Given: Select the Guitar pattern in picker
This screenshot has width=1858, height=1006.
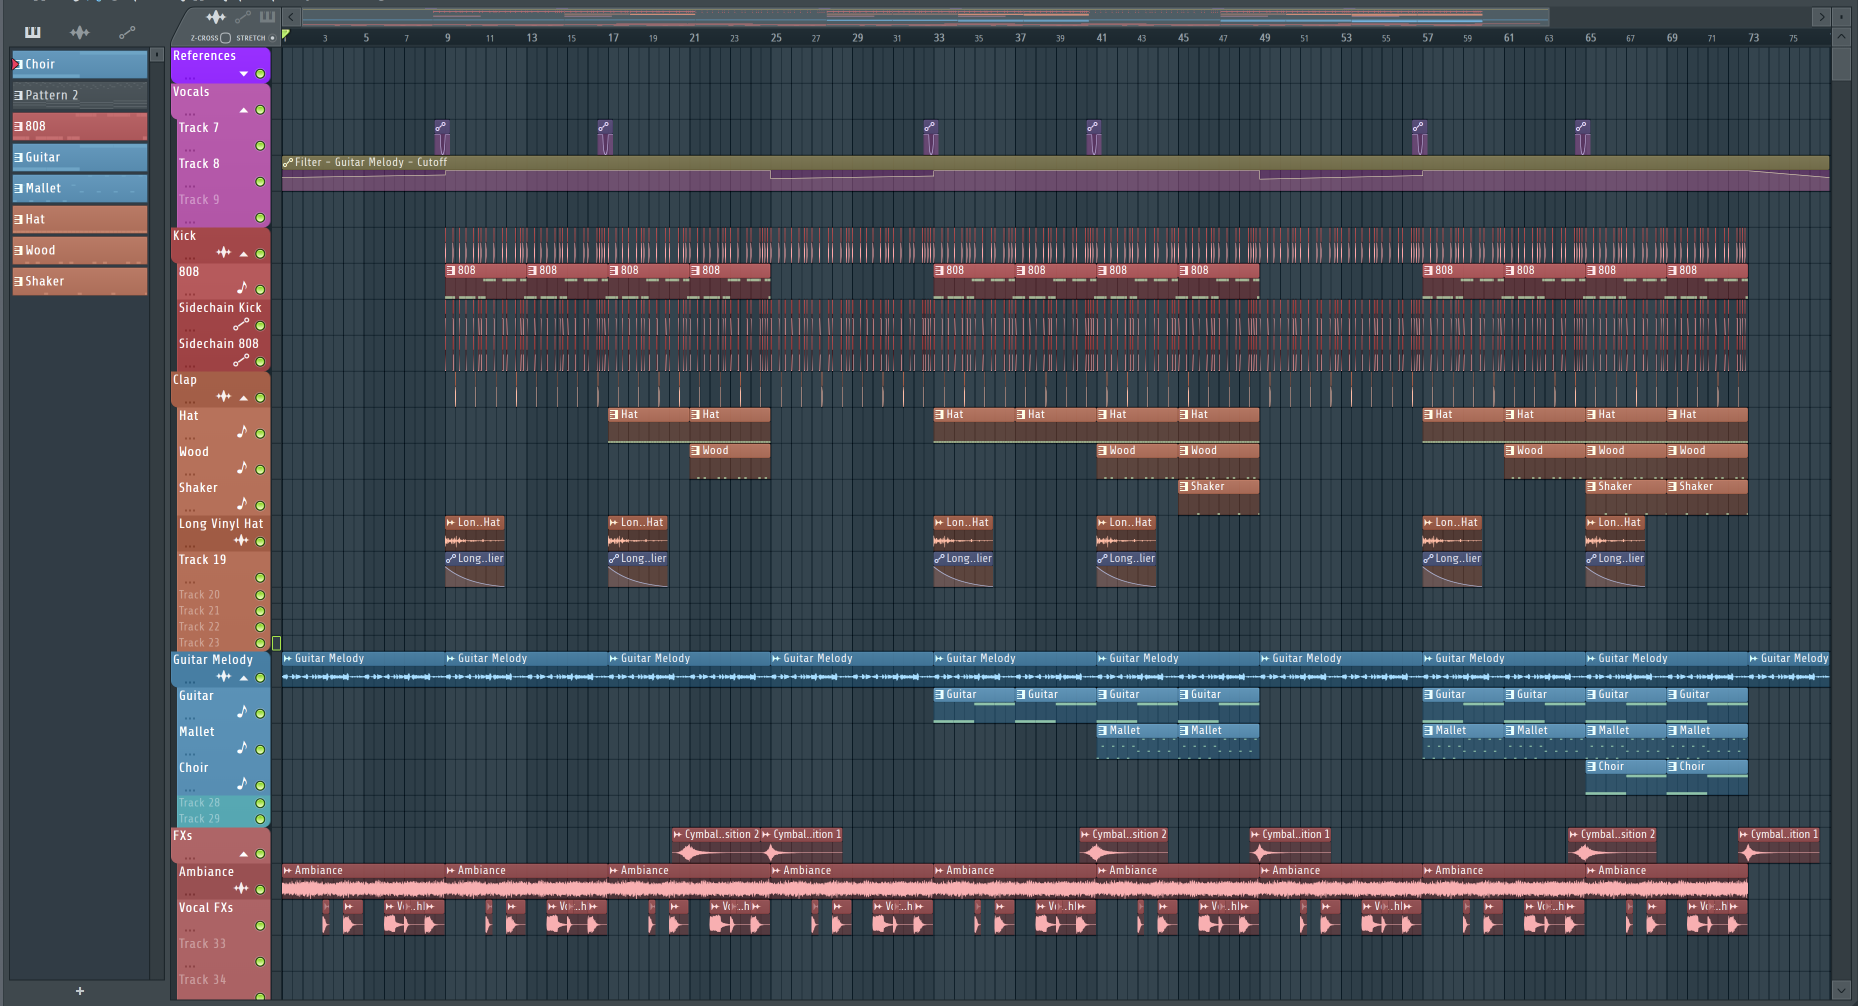Looking at the screenshot, I should coord(80,157).
